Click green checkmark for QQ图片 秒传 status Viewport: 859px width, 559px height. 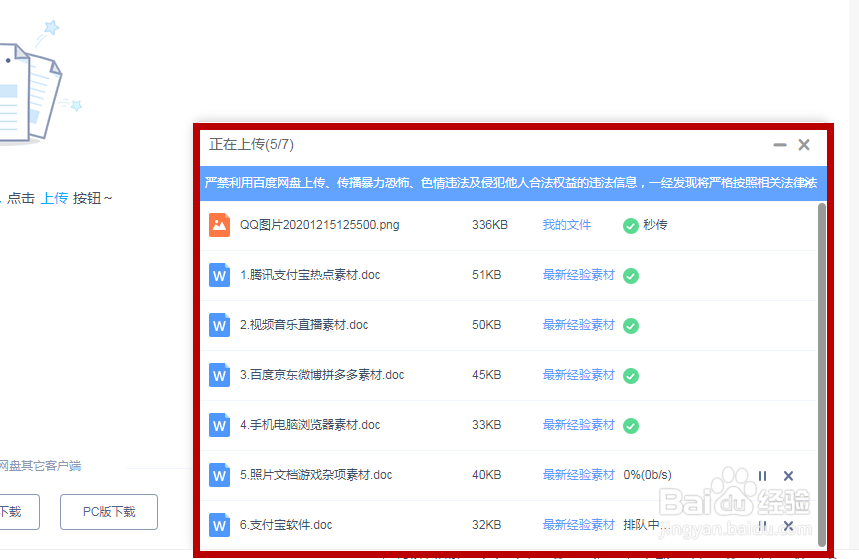click(x=631, y=226)
